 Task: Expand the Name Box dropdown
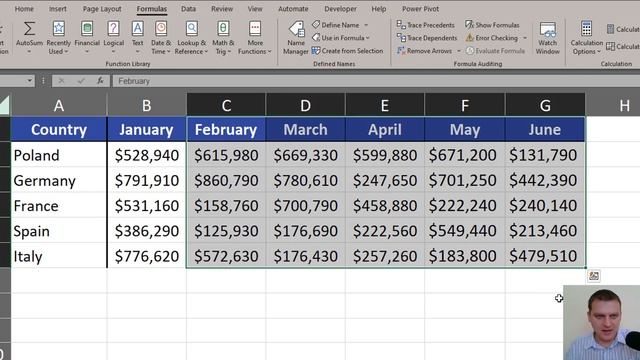pyautogui.click(x=29, y=81)
